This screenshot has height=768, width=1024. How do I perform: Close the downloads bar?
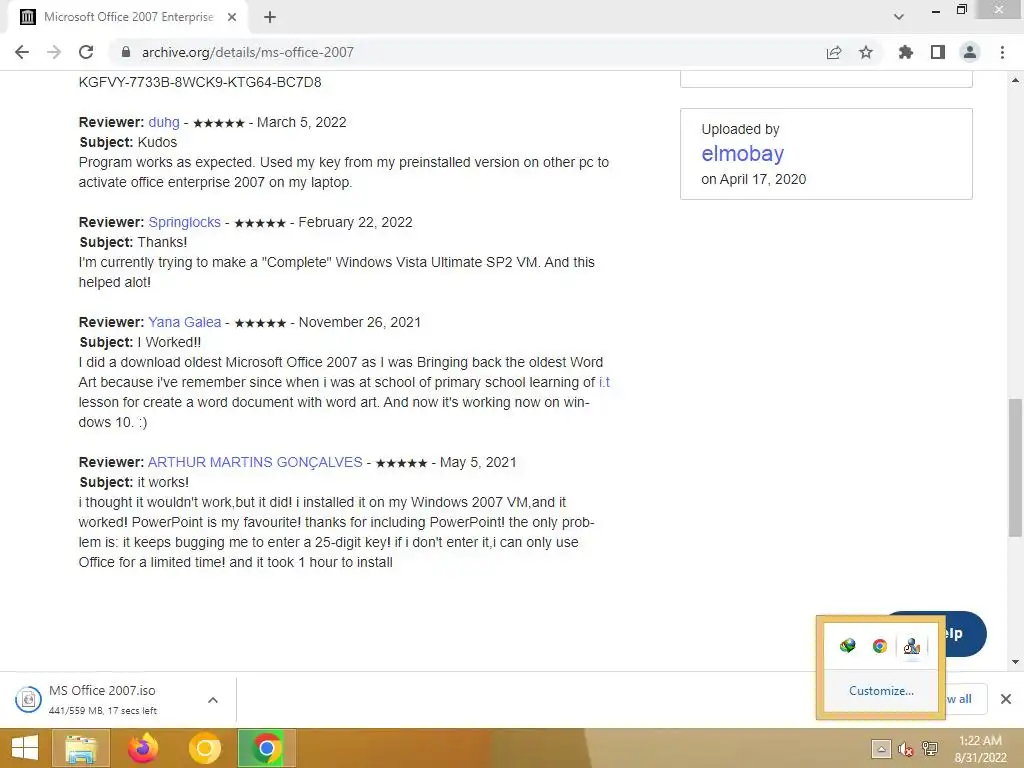1006,699
